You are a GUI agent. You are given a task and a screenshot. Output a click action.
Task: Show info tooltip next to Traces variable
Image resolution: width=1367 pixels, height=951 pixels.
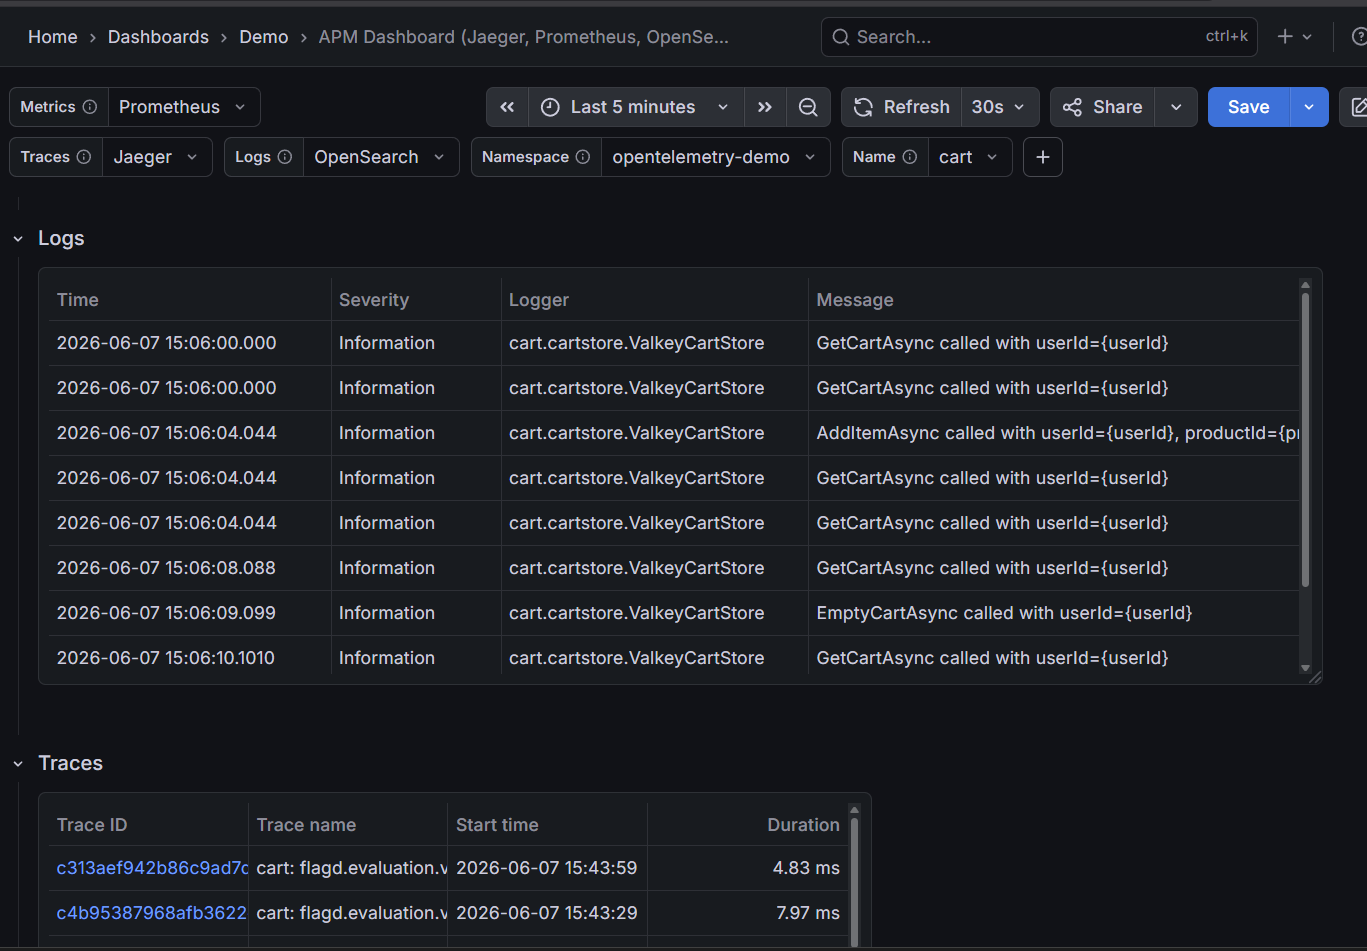[84, 157]
